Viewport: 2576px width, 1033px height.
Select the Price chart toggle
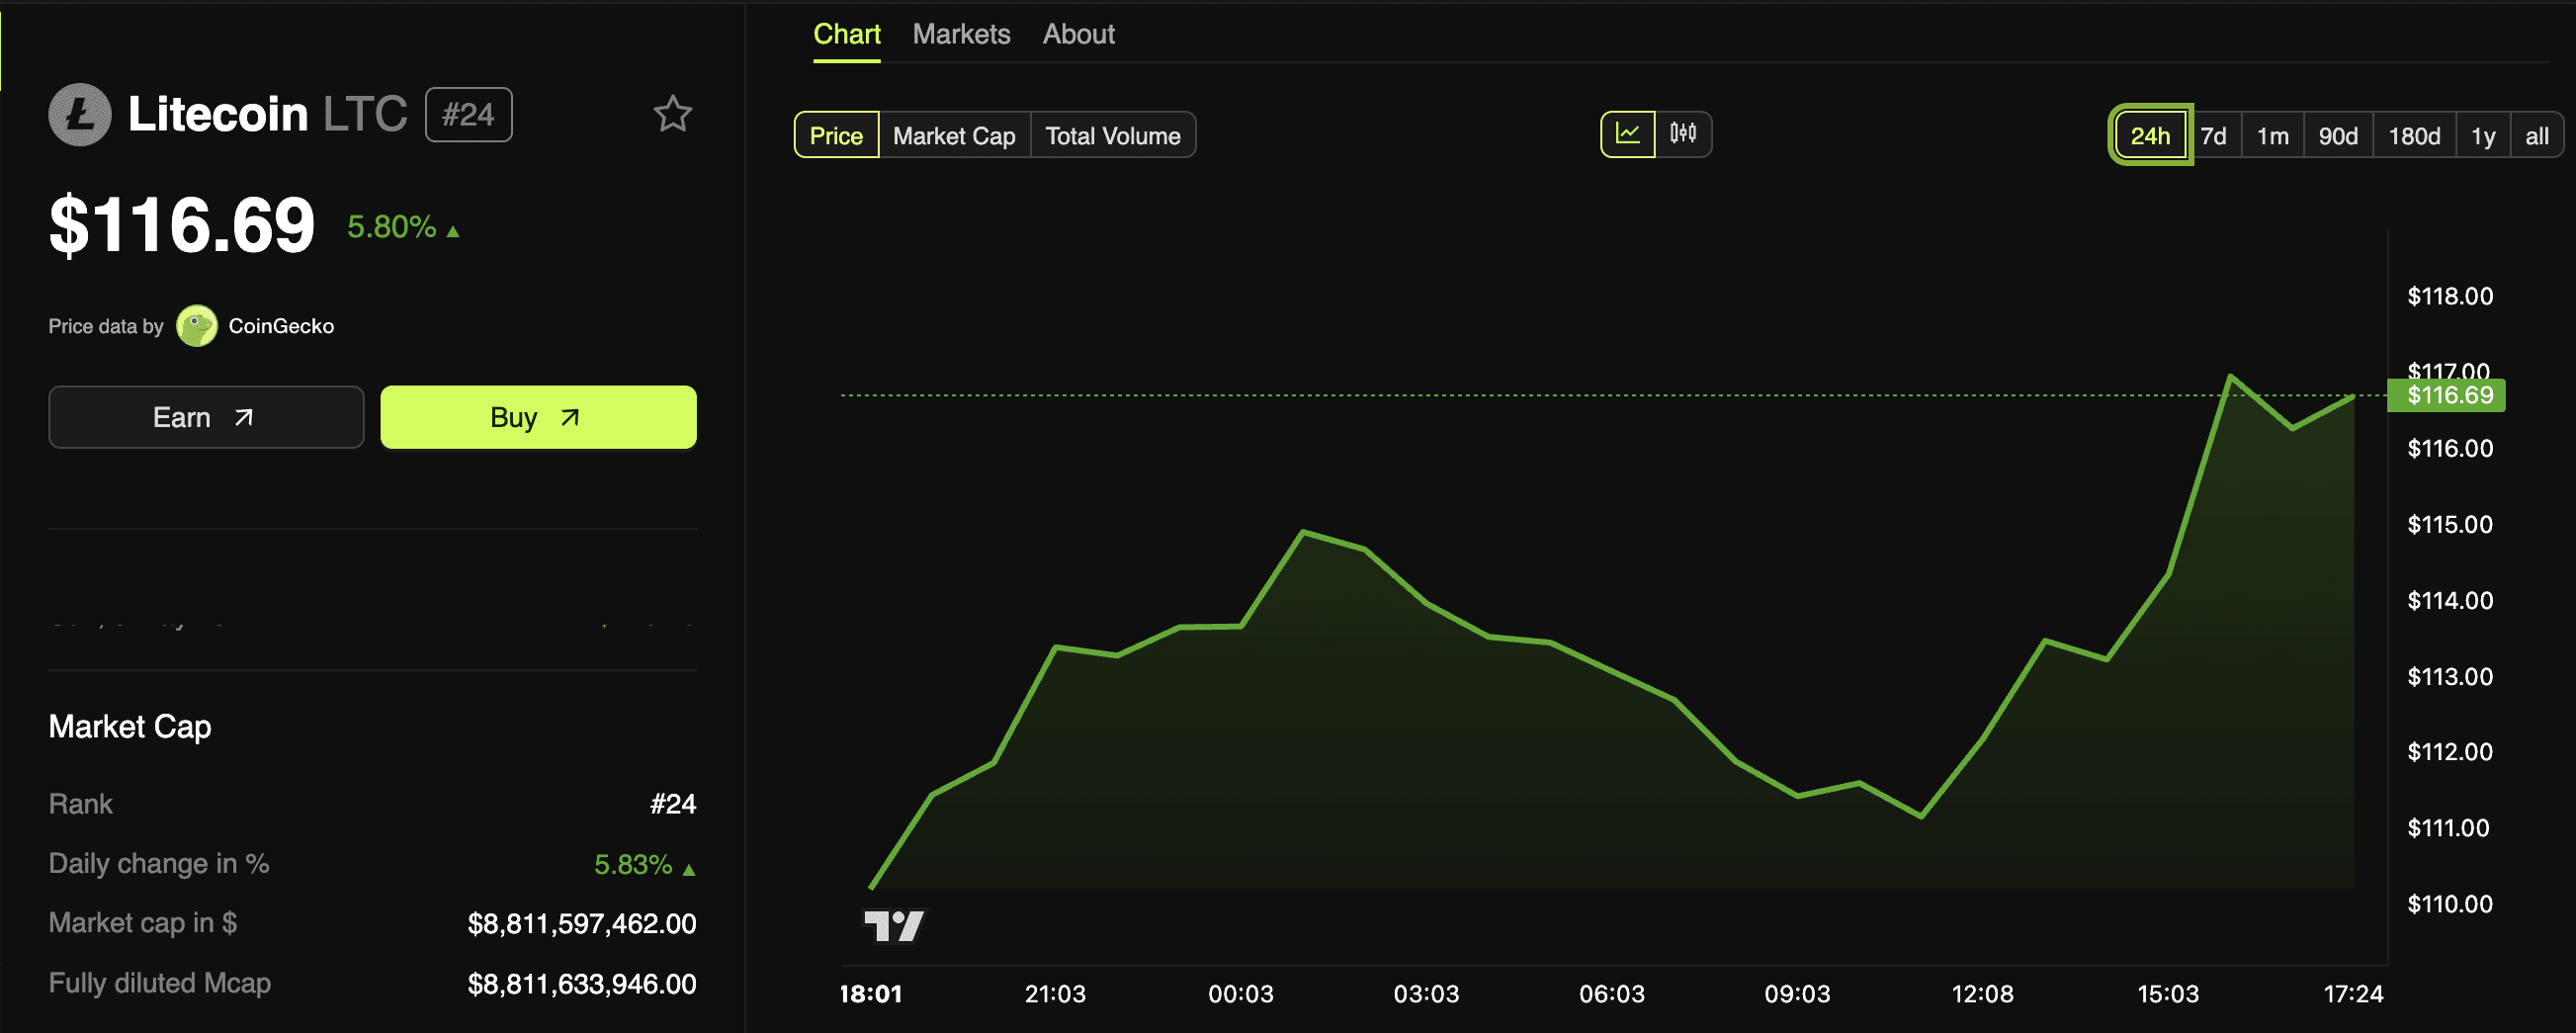tap(836, 136)
